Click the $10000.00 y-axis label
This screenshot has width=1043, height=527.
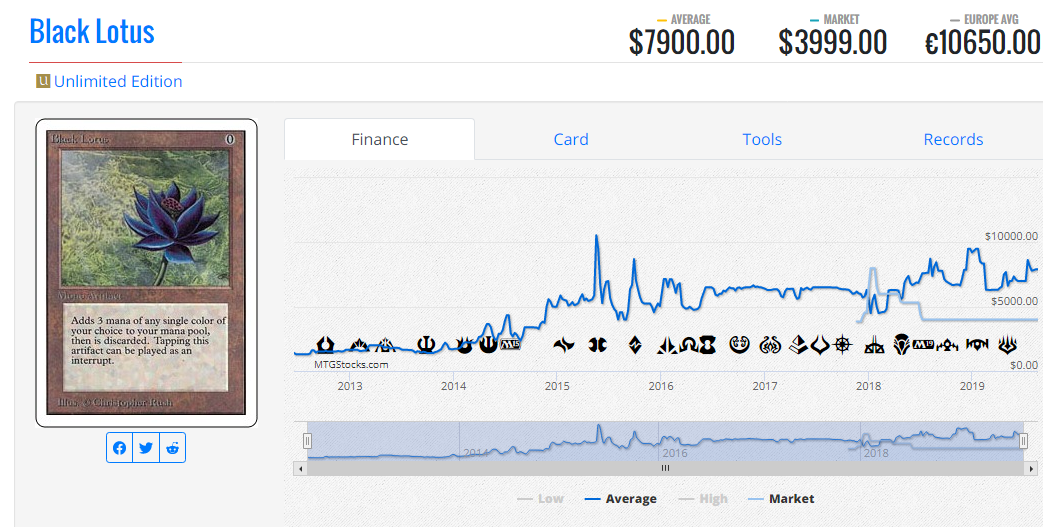tap(1011, 236)
